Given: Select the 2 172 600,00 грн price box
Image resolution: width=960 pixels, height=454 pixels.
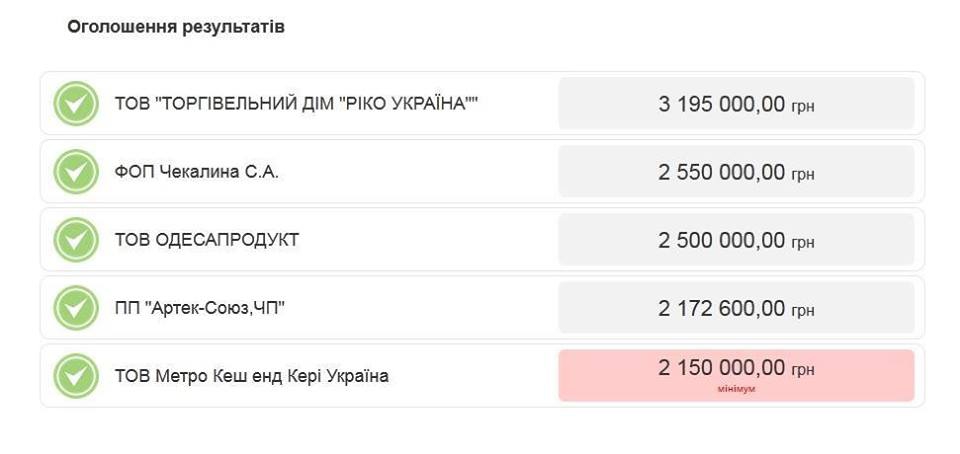Looking at the screenshot, I should pos(736,307).
